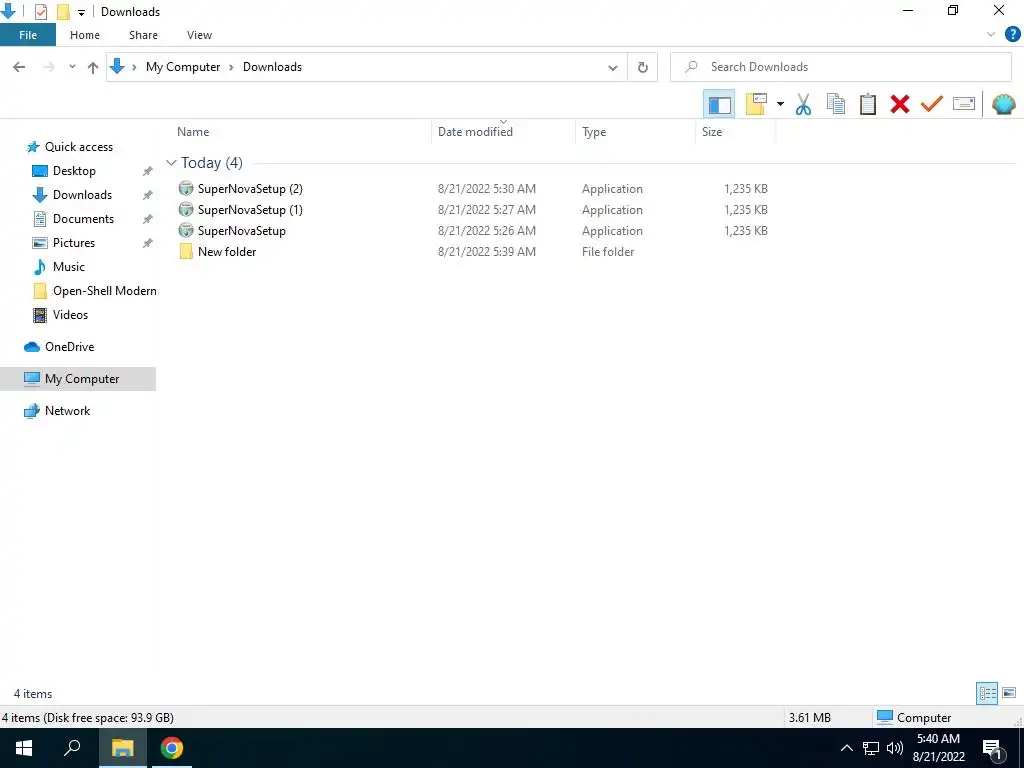Open the volume speaker tray icon
Viewport: 1024px width, 768px height.
click(x=894, y=748)
